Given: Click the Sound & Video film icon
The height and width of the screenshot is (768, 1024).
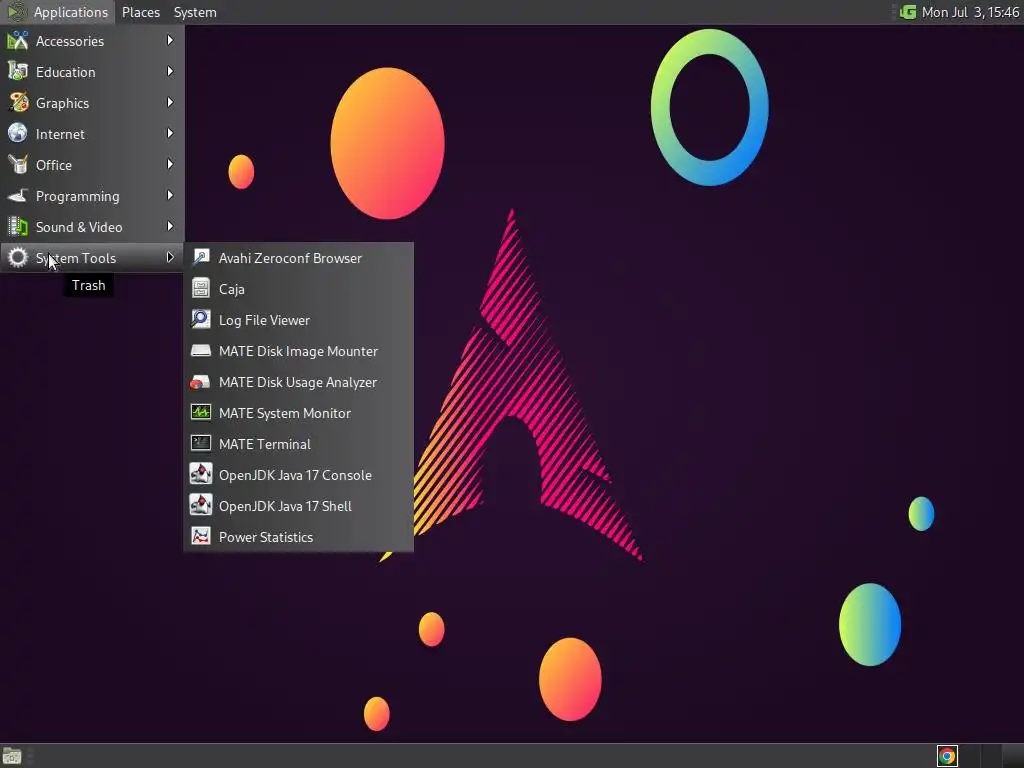Looking at the screenshot, I should point(18,227).
